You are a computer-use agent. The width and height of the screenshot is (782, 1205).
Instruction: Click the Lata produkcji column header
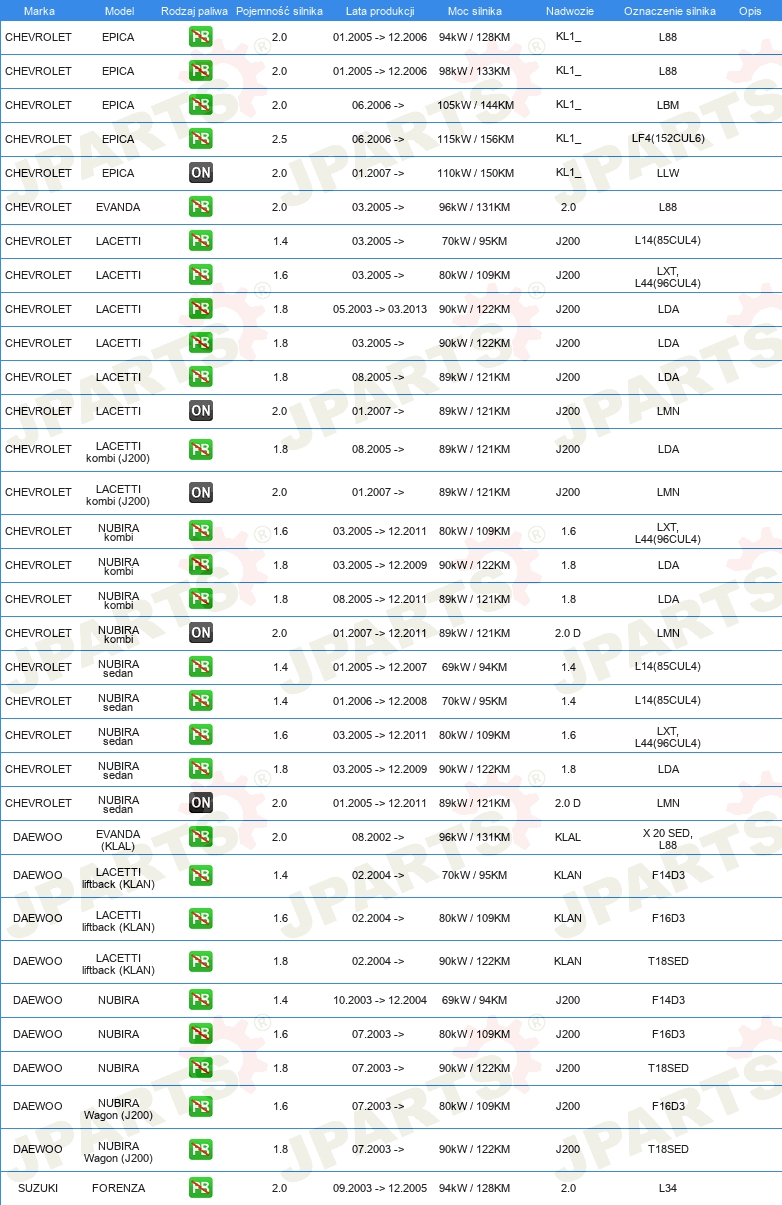click(380, 10)
